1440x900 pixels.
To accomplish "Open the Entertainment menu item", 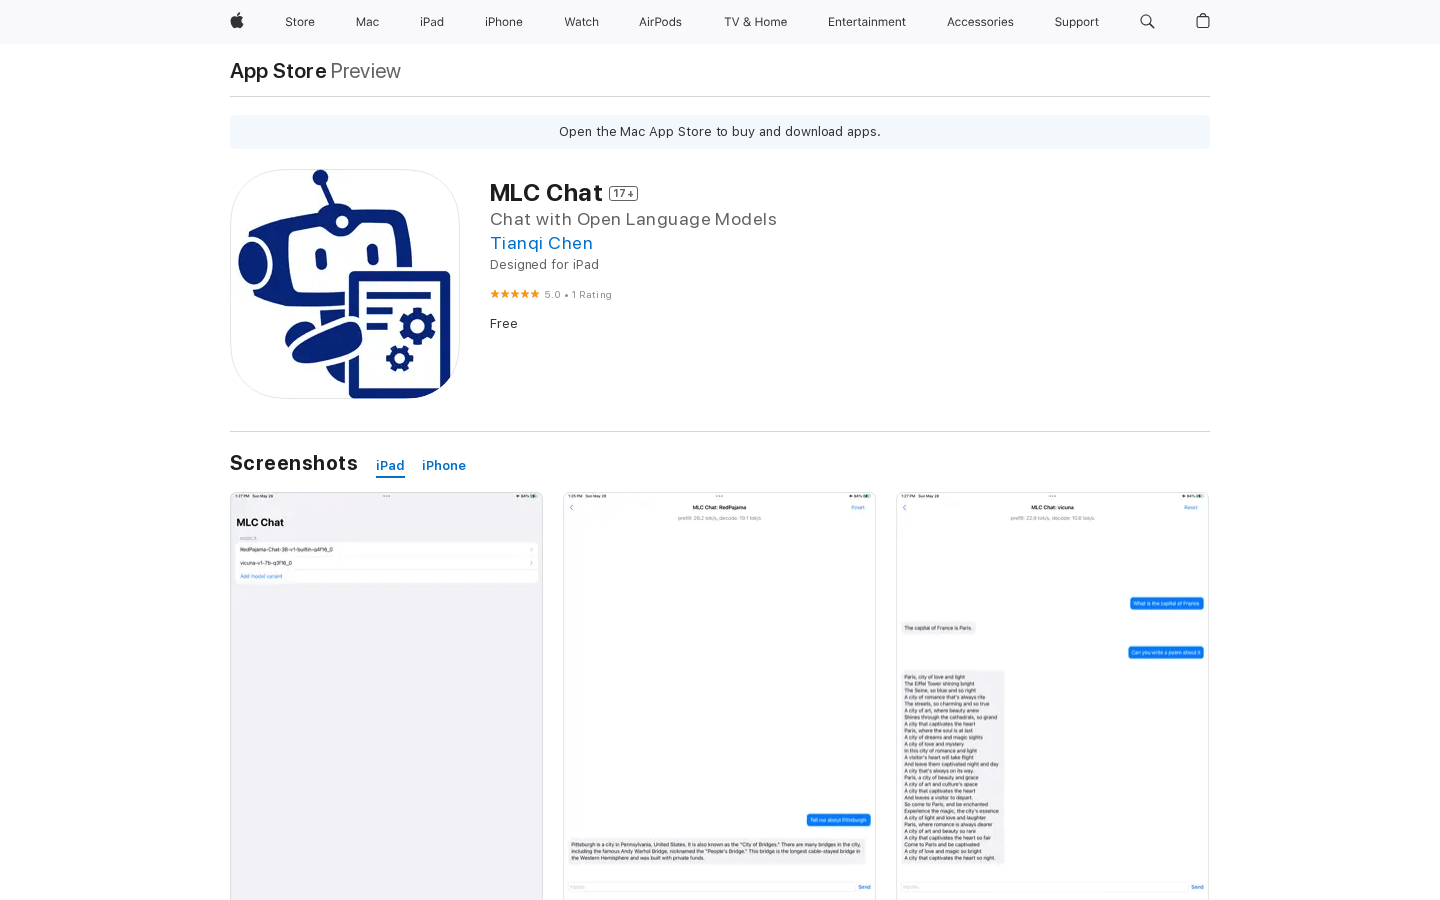I will [x=866, y=21].
